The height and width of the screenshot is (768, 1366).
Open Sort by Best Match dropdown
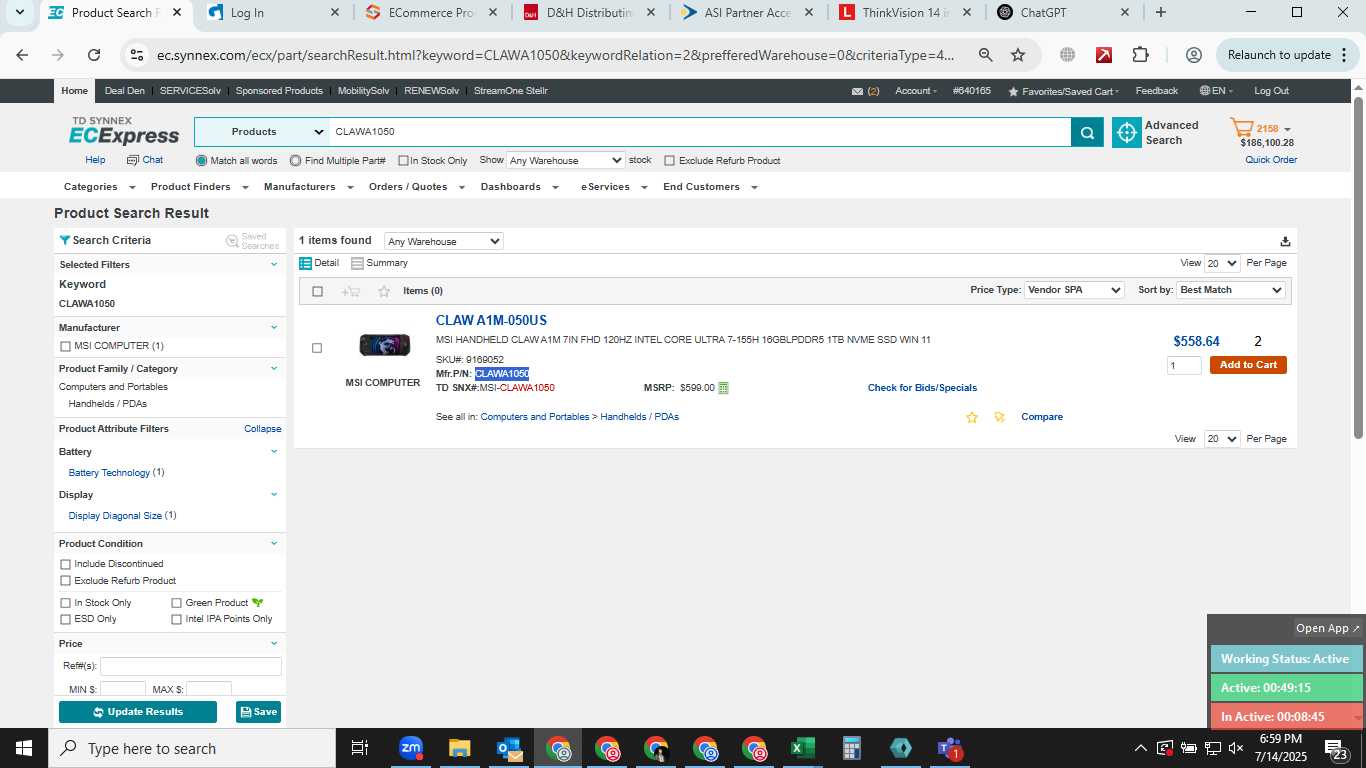pyautogui.click(x=1231, y=290)
